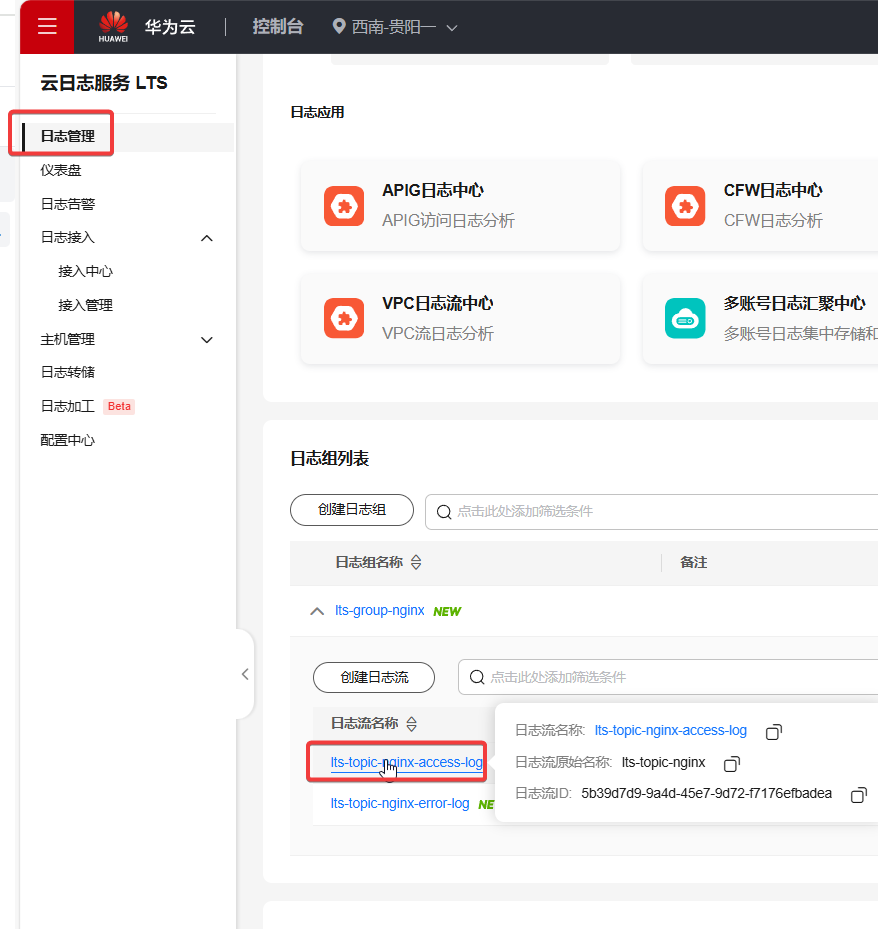Sort by 日志流名称 column

[411, 724]
